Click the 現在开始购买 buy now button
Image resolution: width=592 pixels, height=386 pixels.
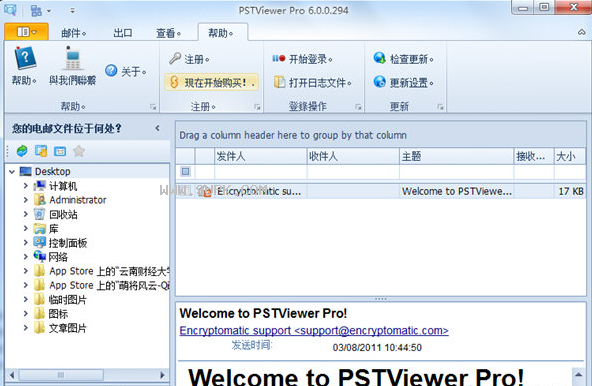(x=212, y=82)
